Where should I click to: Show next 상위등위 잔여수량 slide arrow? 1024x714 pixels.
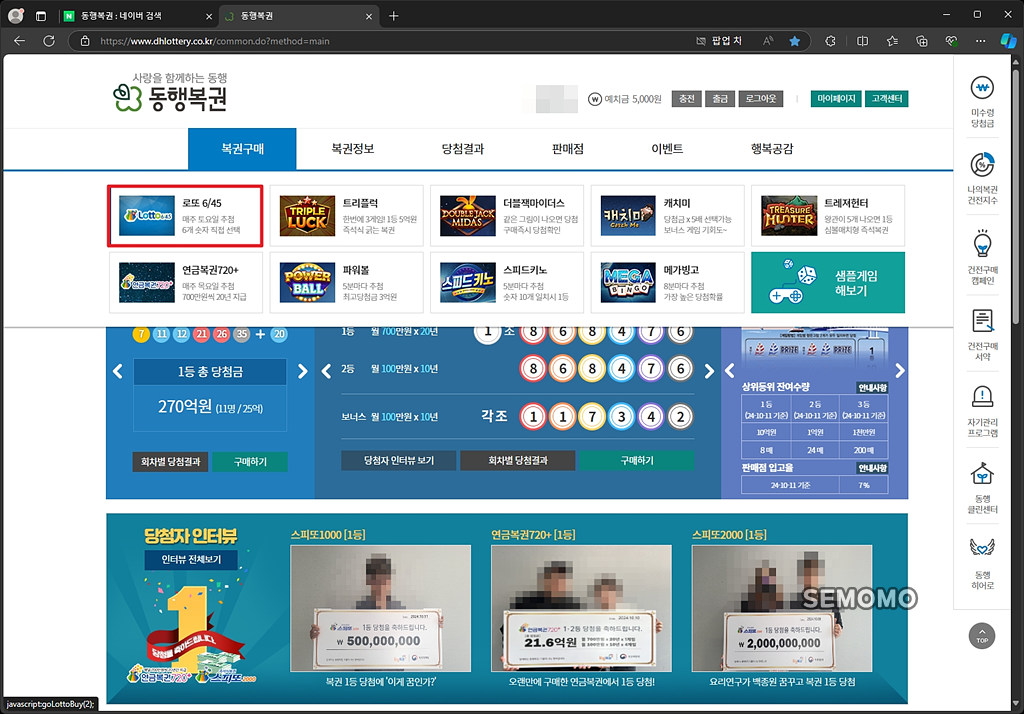pos(900,371)
